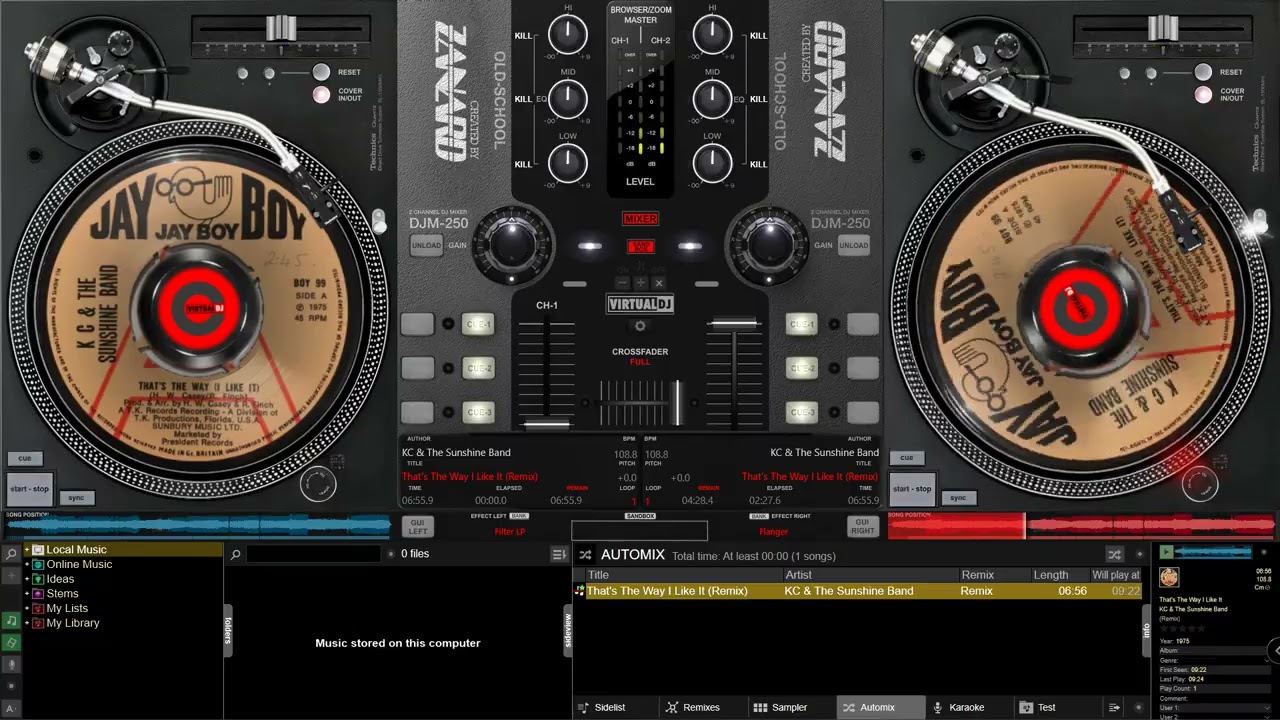
Task: Expand the My Library tree node
Action: pos(27,623)
